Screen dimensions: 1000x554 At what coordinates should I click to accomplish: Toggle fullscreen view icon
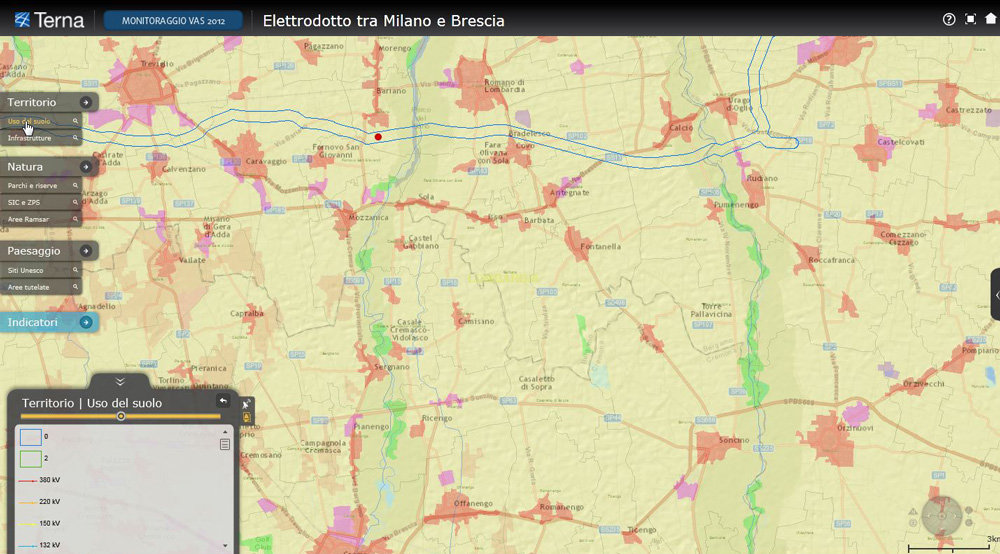pyautogui.click(x=970, y=19)
